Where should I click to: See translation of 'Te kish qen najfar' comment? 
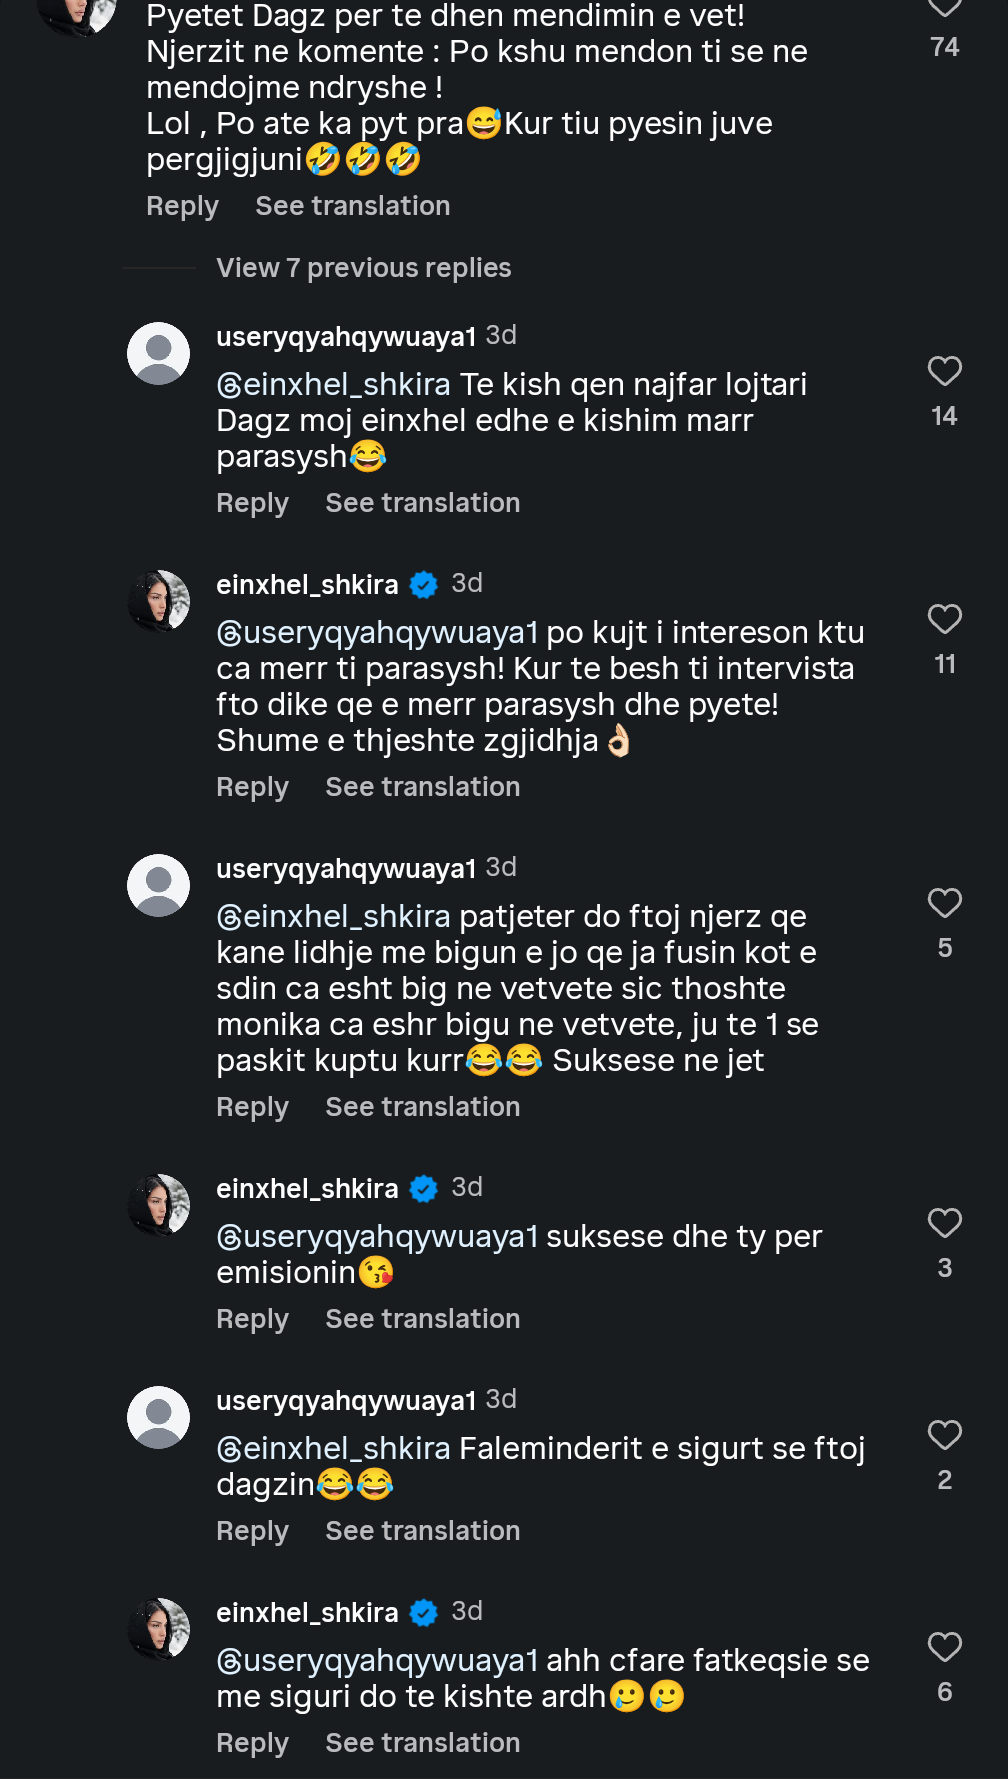pyautogui.click(x=422, y=503)
